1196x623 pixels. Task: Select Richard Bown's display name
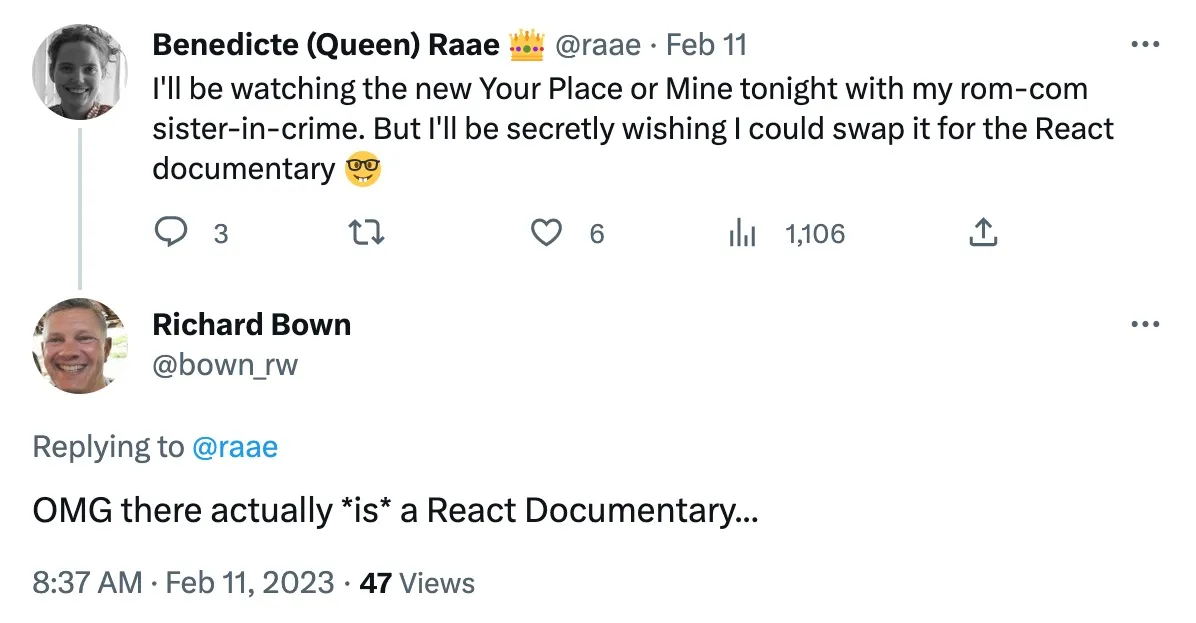click(x=251, y=324)
